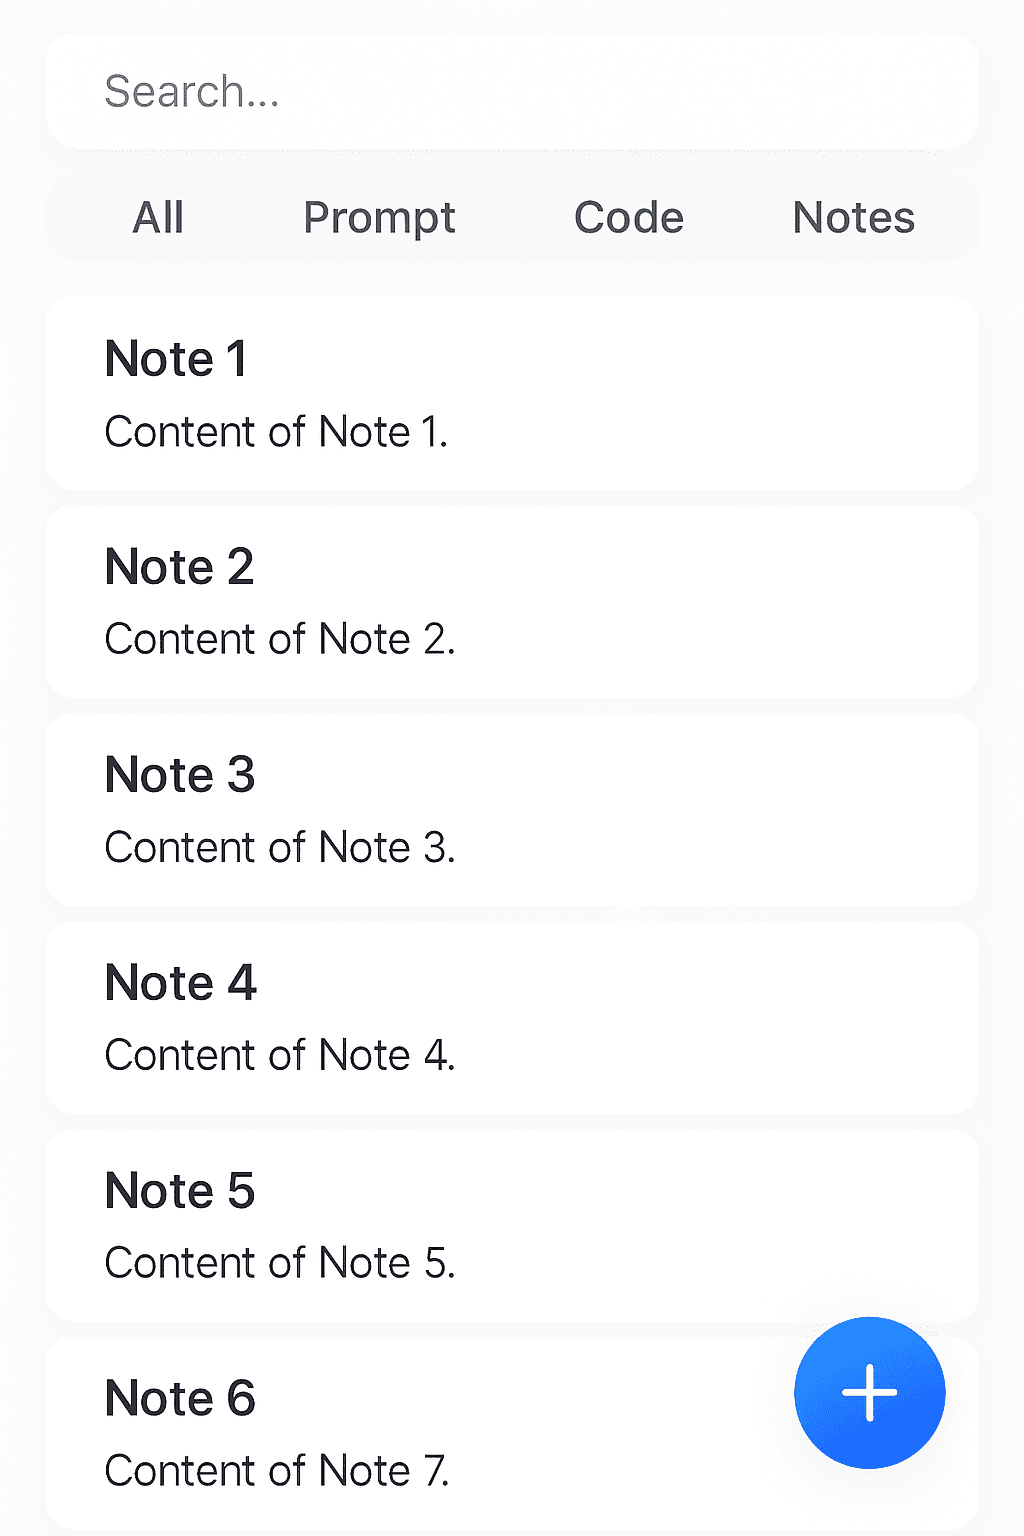This screenshot has width=1024, height=1536.
Task: Click the text Content of Note 5
Action: point(281,1262)
